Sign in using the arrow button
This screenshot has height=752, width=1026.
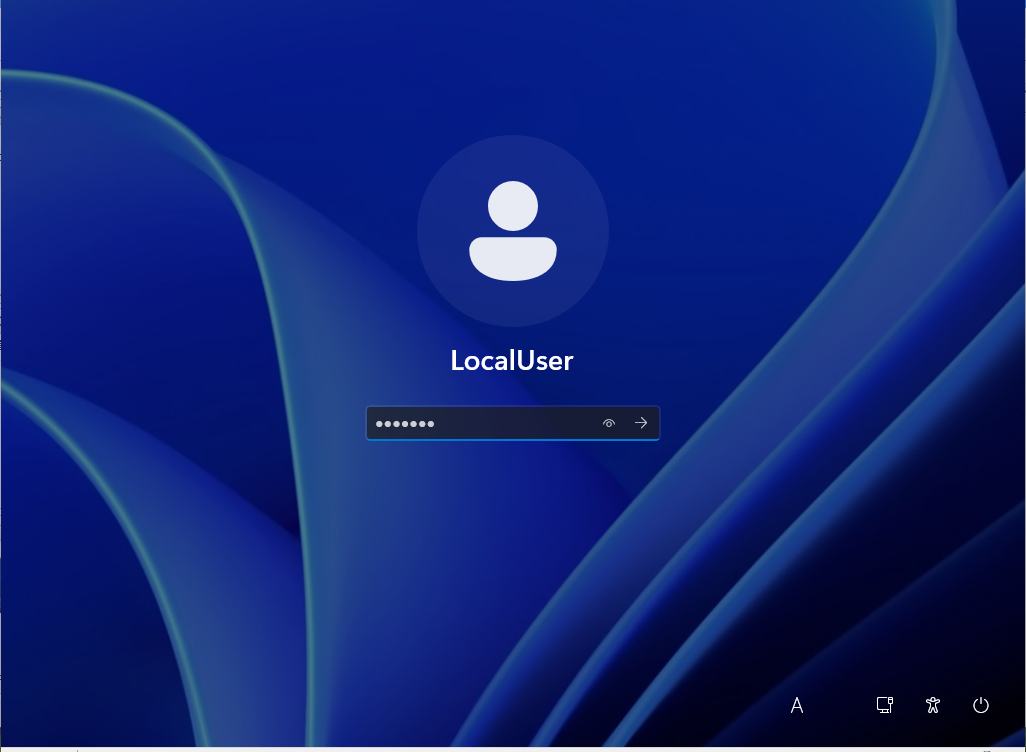641,423
